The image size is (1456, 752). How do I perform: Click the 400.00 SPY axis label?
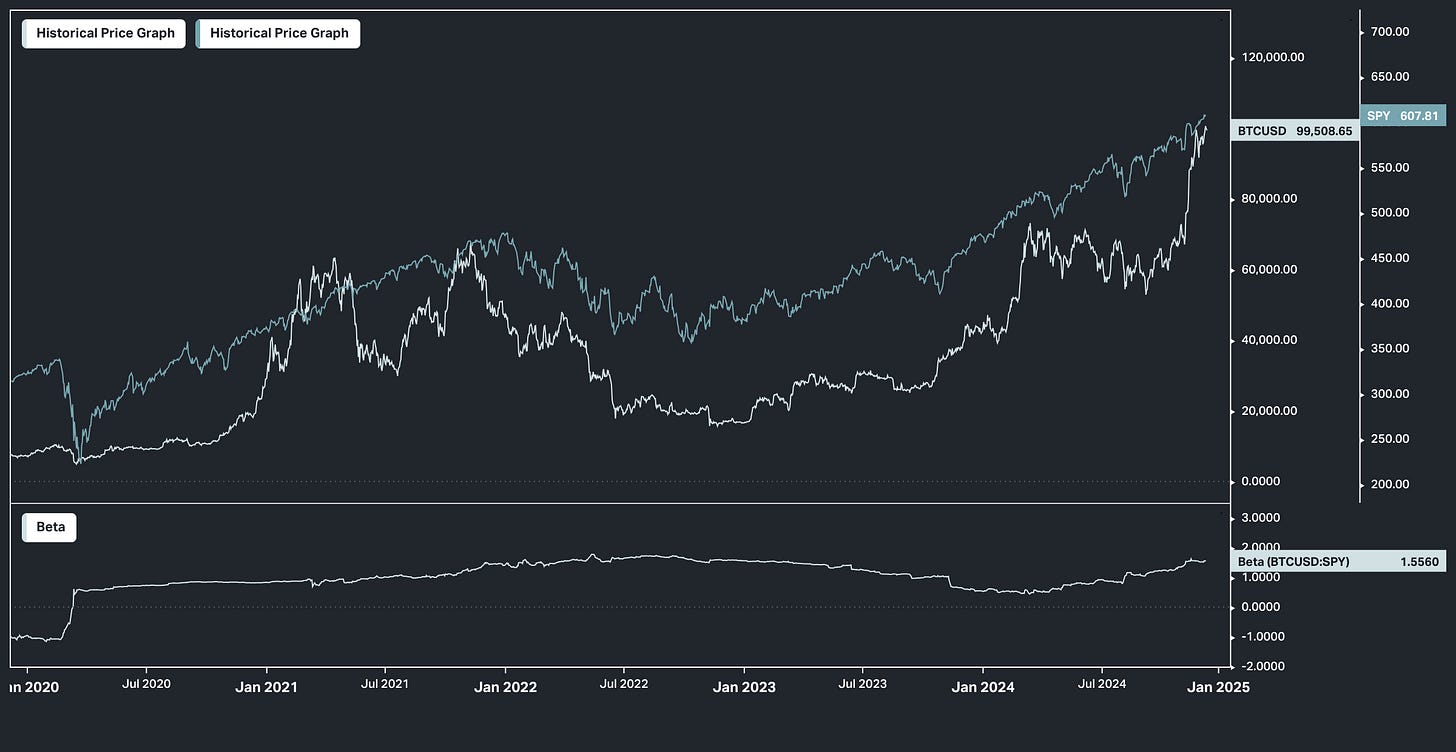1391,304
